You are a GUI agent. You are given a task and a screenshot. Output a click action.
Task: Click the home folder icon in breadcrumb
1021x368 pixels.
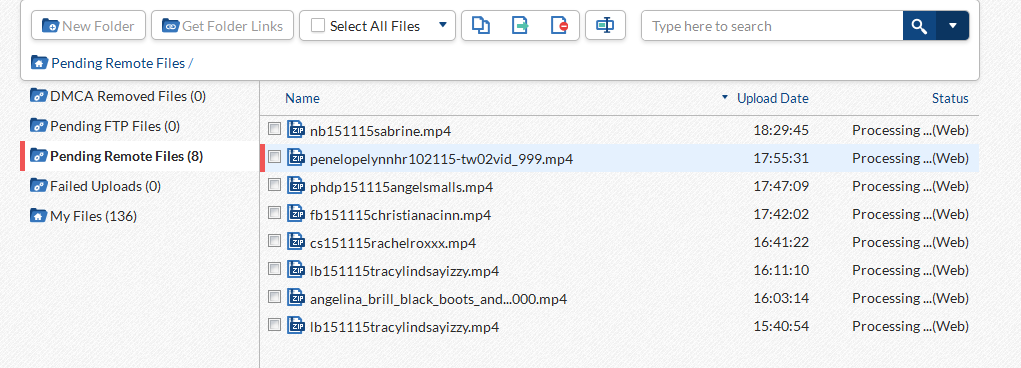click(x=39, y=63)
